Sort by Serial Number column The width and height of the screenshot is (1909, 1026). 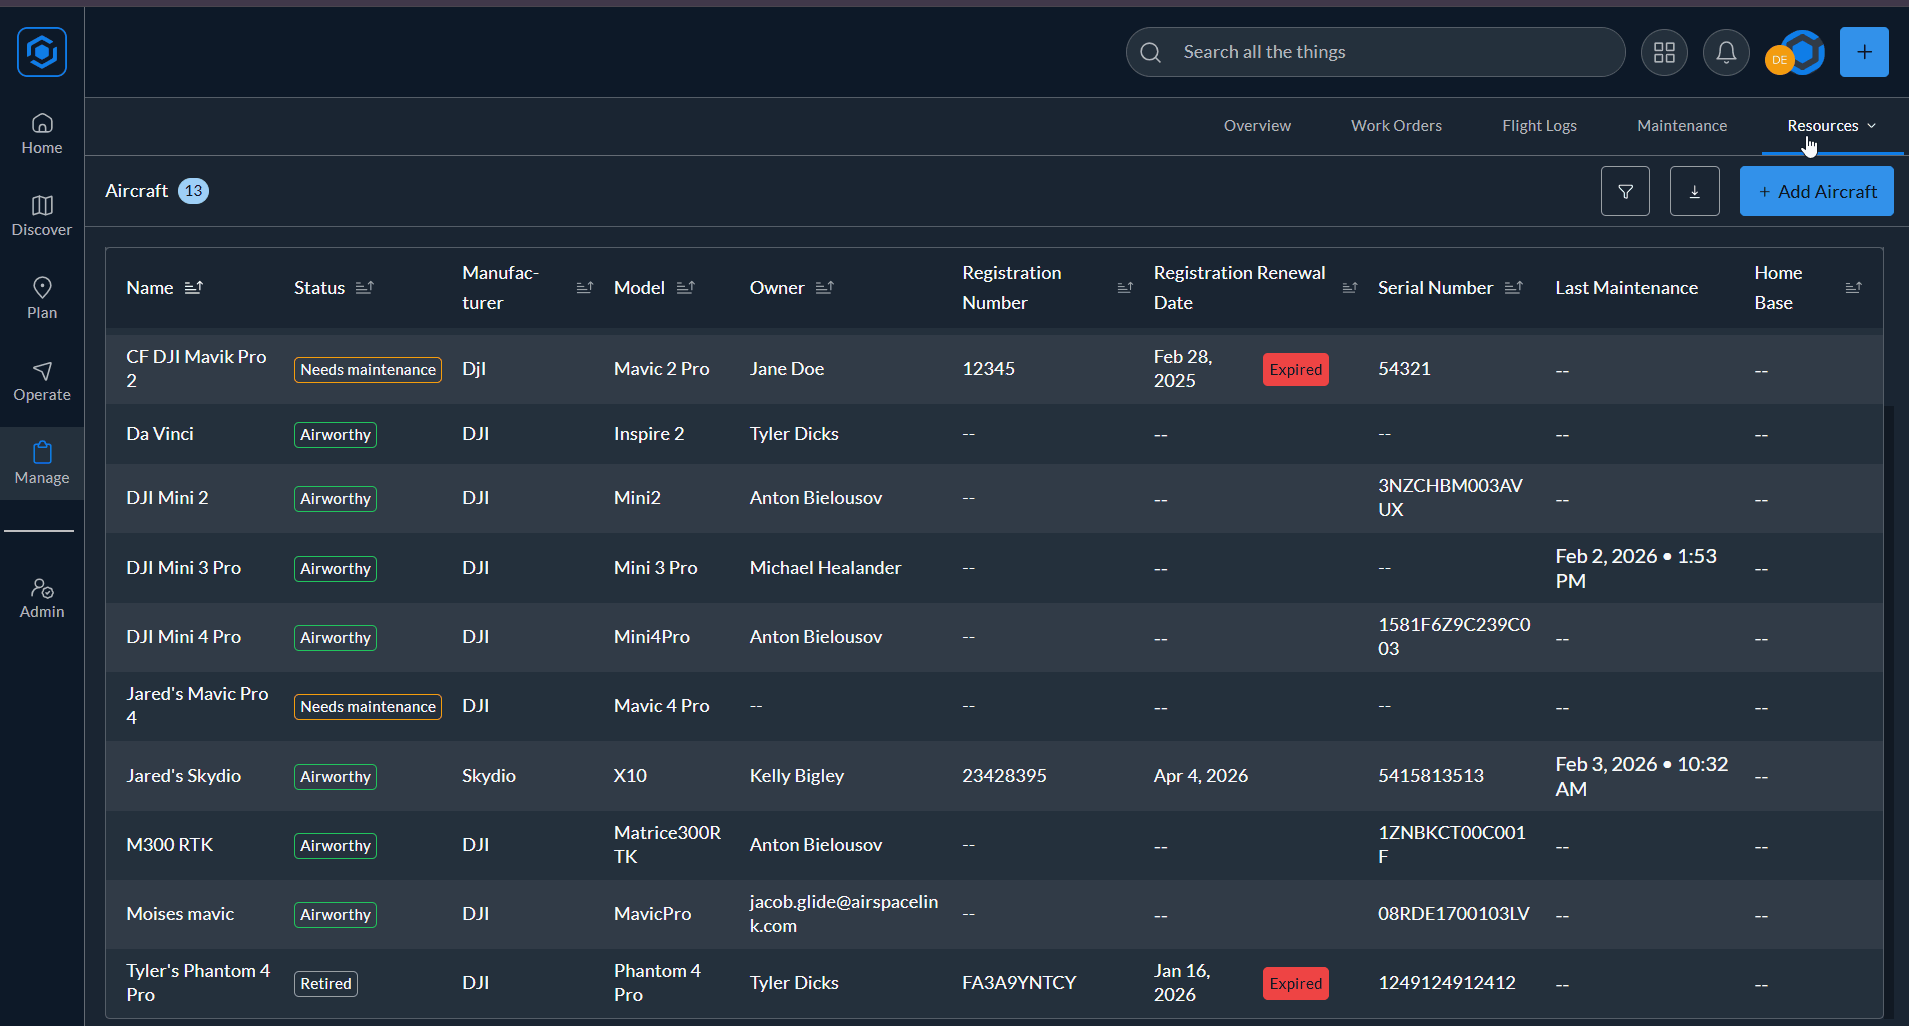pos(1514,288)
